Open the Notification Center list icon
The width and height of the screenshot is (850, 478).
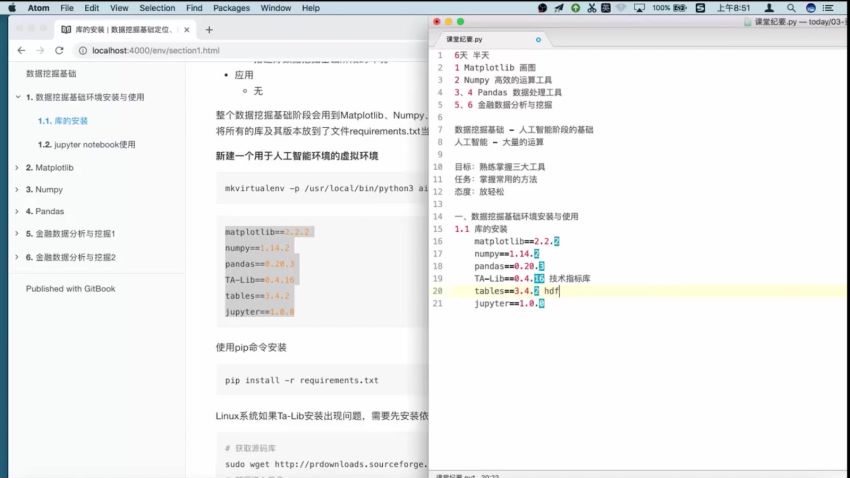pos(828,8)
